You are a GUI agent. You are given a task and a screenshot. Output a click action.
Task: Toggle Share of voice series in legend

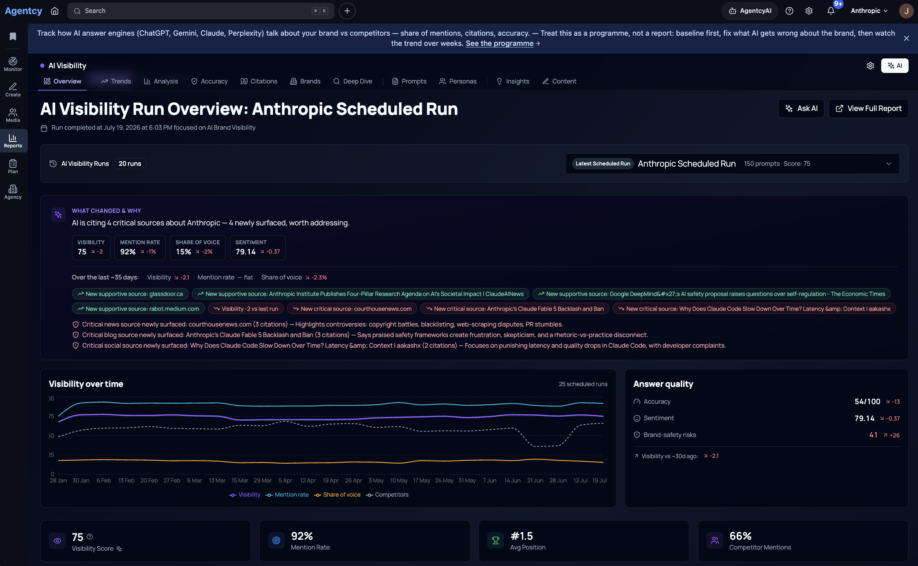pos(337,495)
